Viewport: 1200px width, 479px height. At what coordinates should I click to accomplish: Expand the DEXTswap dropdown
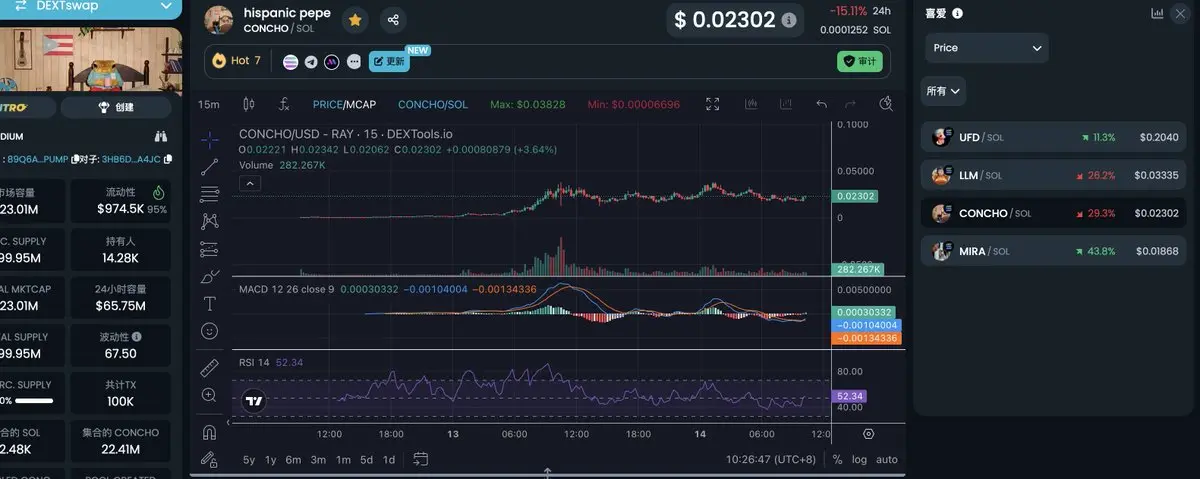click(166, 6)
